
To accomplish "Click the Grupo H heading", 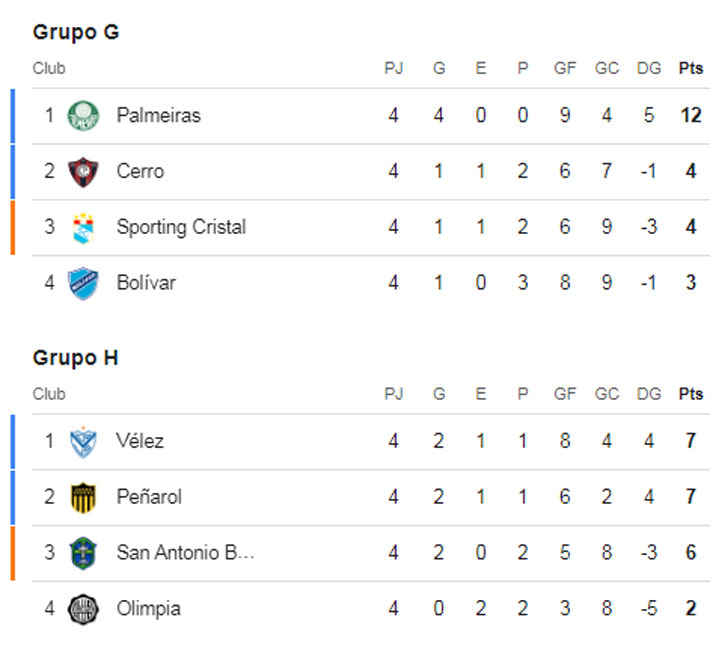I will 76,358.
